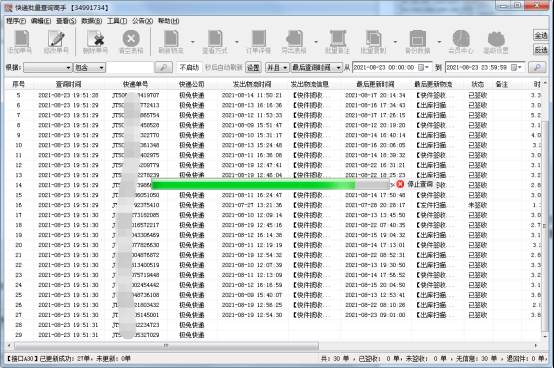Screen dimensions: 554x368
Task: Click the keyword filter text box
Action: [x=130, y=67]
